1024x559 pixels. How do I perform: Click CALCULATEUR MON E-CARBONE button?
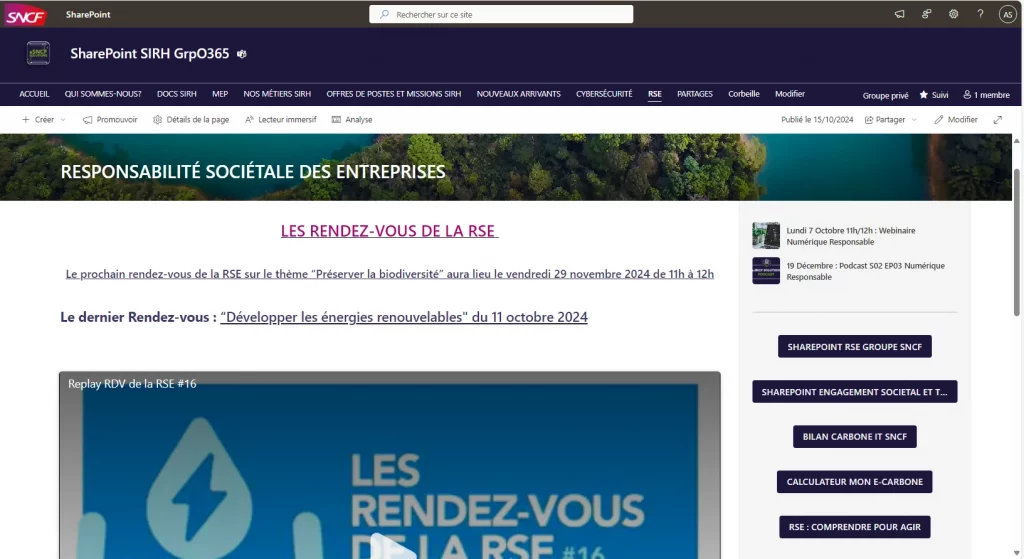point(854,482)
